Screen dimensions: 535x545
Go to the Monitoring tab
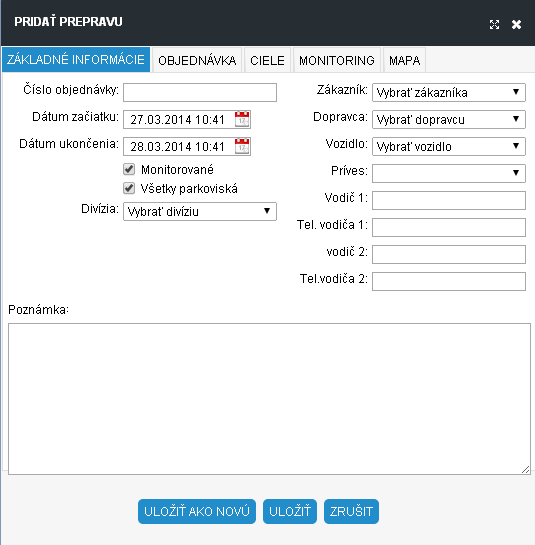(x=337, y=60)
